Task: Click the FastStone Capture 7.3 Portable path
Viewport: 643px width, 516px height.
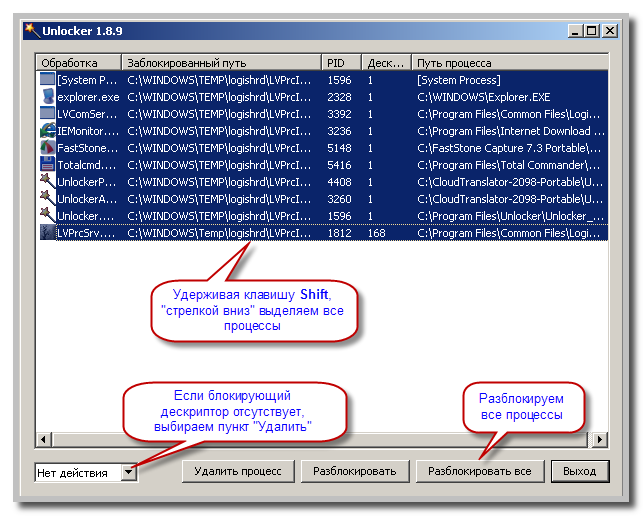Action: pyautogui.click(x=509, y=148)
